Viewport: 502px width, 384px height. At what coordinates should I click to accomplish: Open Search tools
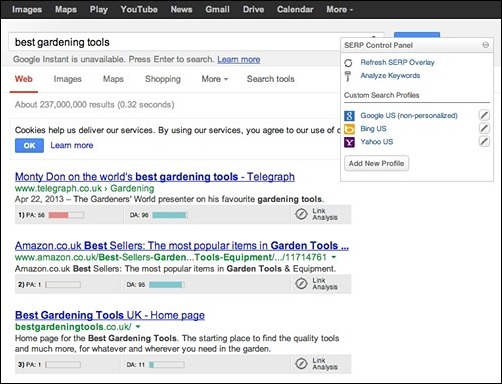point(271,79)
